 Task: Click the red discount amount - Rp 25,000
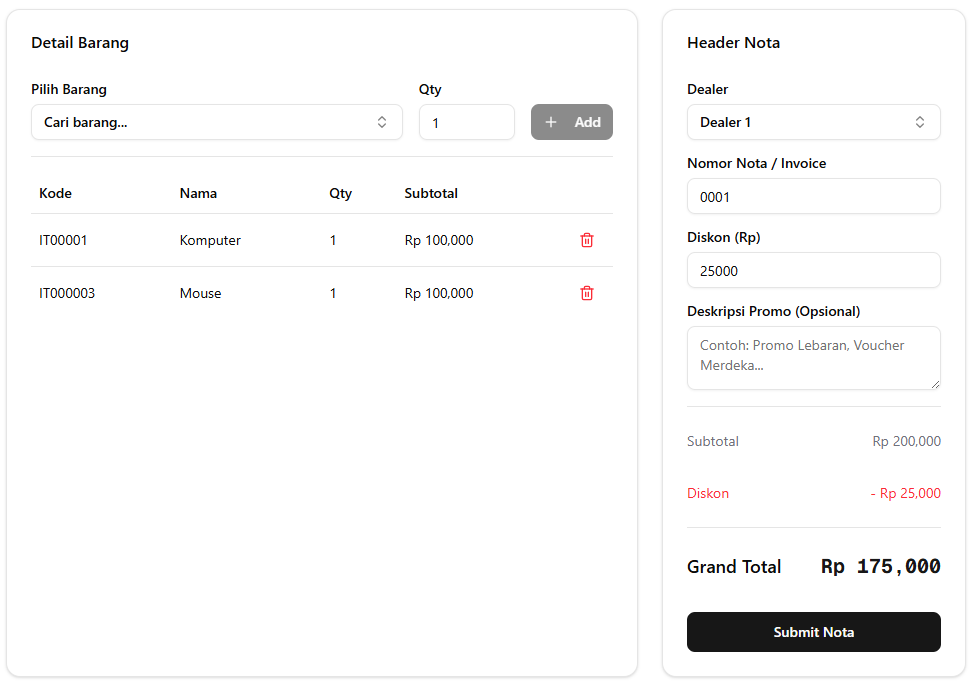click(905, 493)
